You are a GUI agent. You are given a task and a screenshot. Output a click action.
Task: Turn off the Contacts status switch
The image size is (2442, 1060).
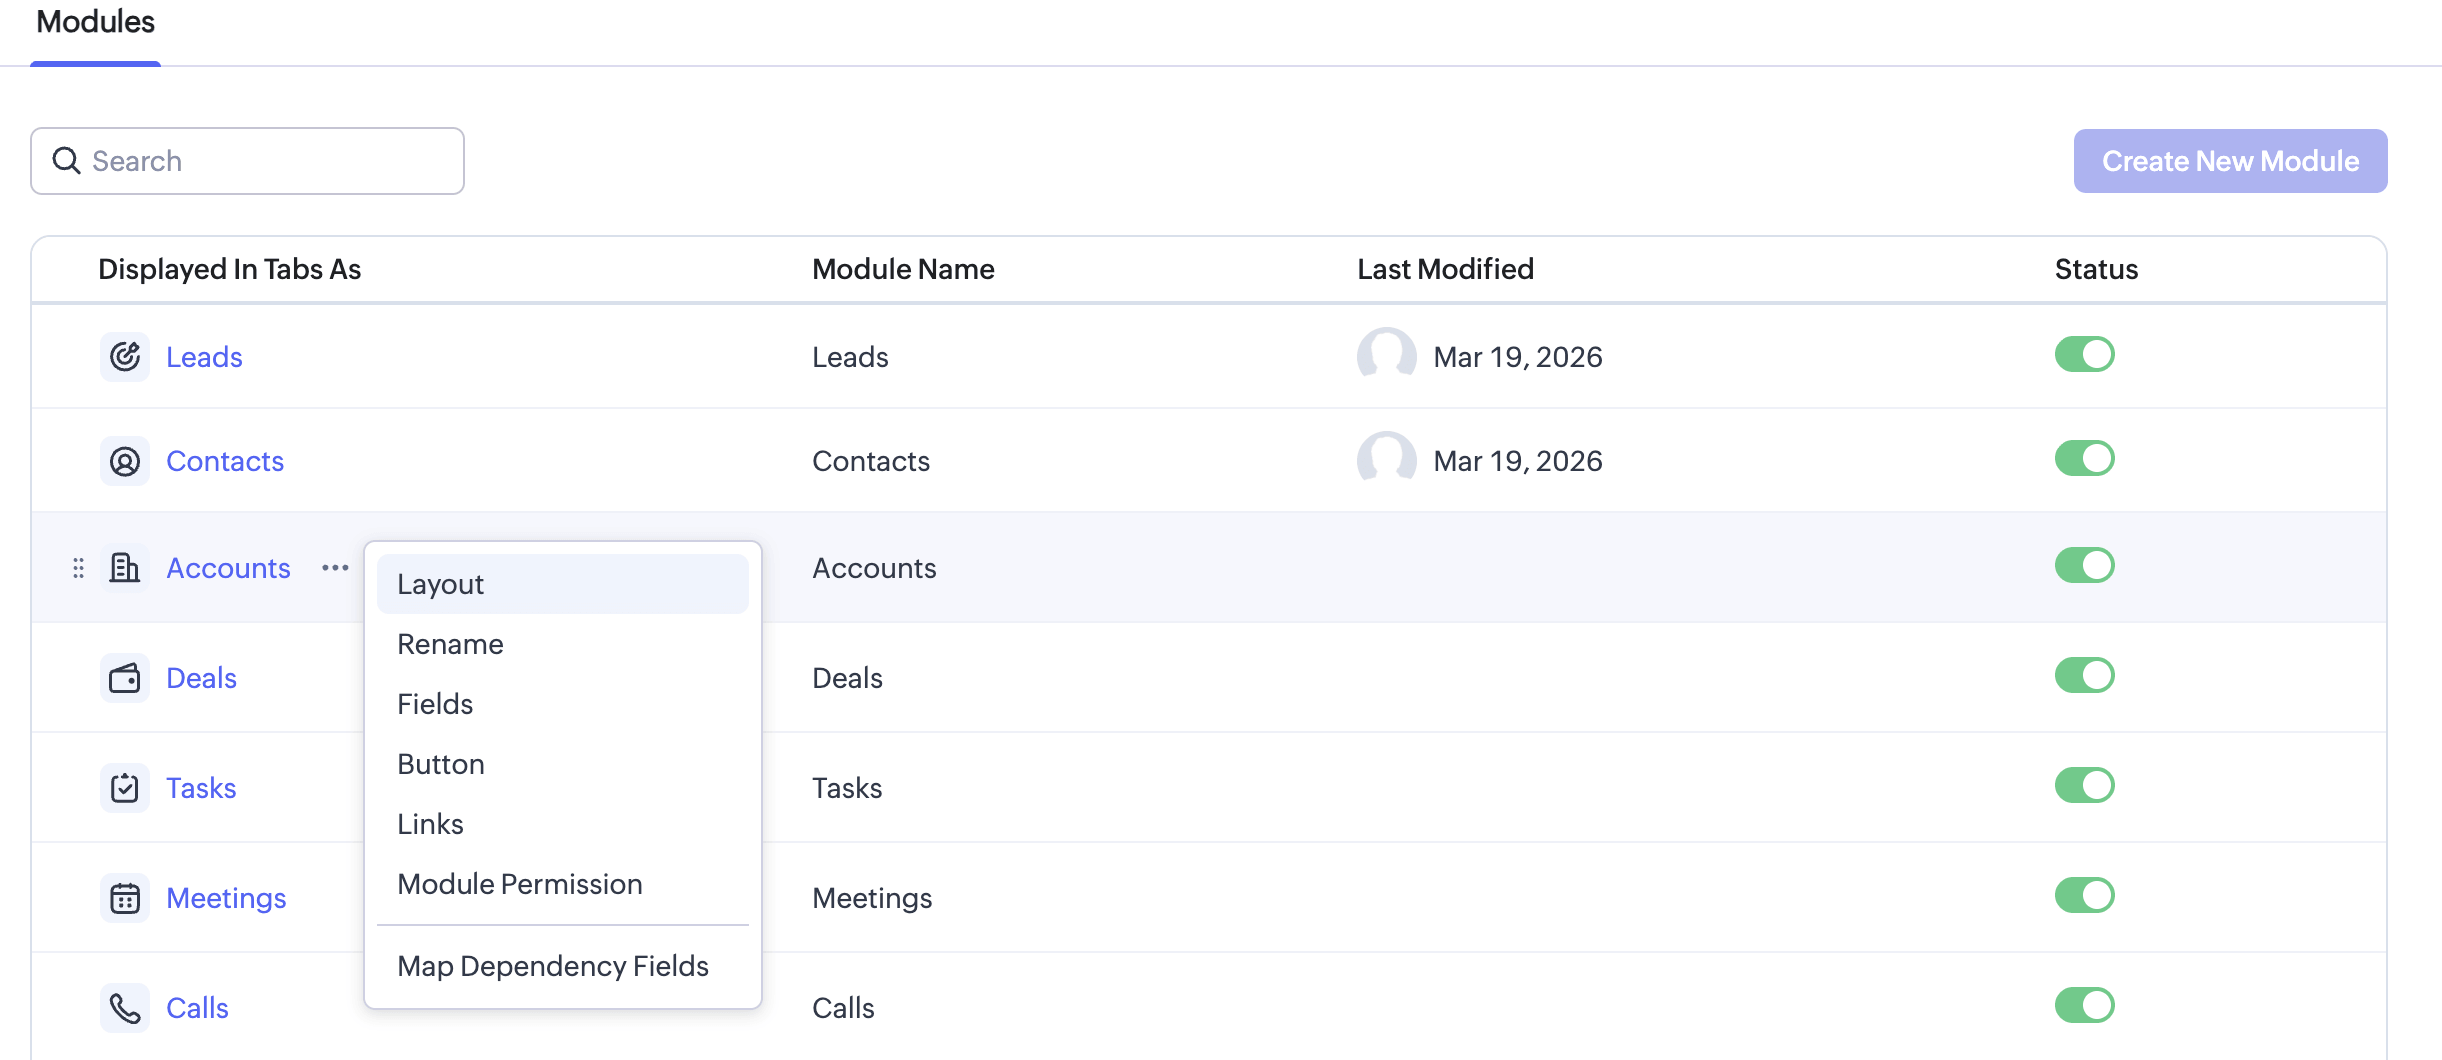tap(2084, 457)
